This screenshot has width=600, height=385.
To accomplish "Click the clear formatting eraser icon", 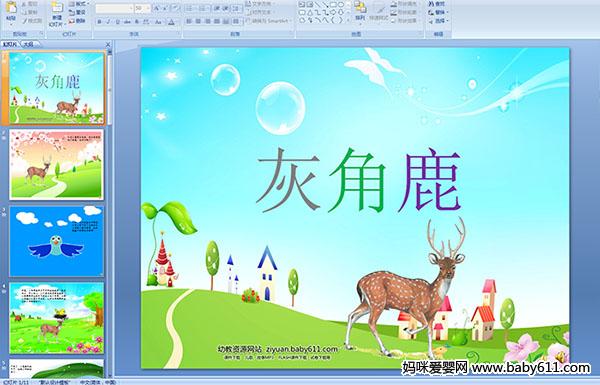I will [x=175, y=8].
